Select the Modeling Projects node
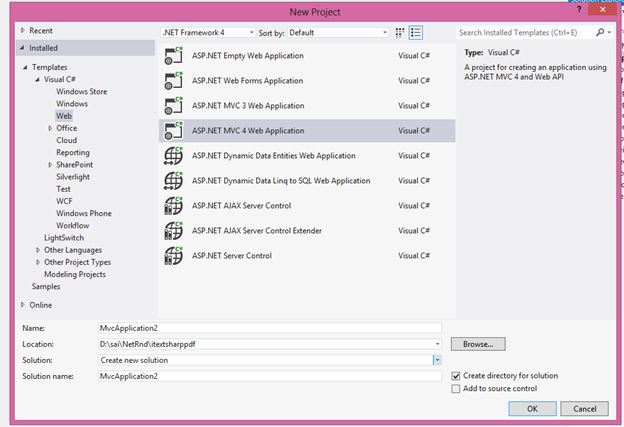The image size is (624, 427). click(75, 275)
